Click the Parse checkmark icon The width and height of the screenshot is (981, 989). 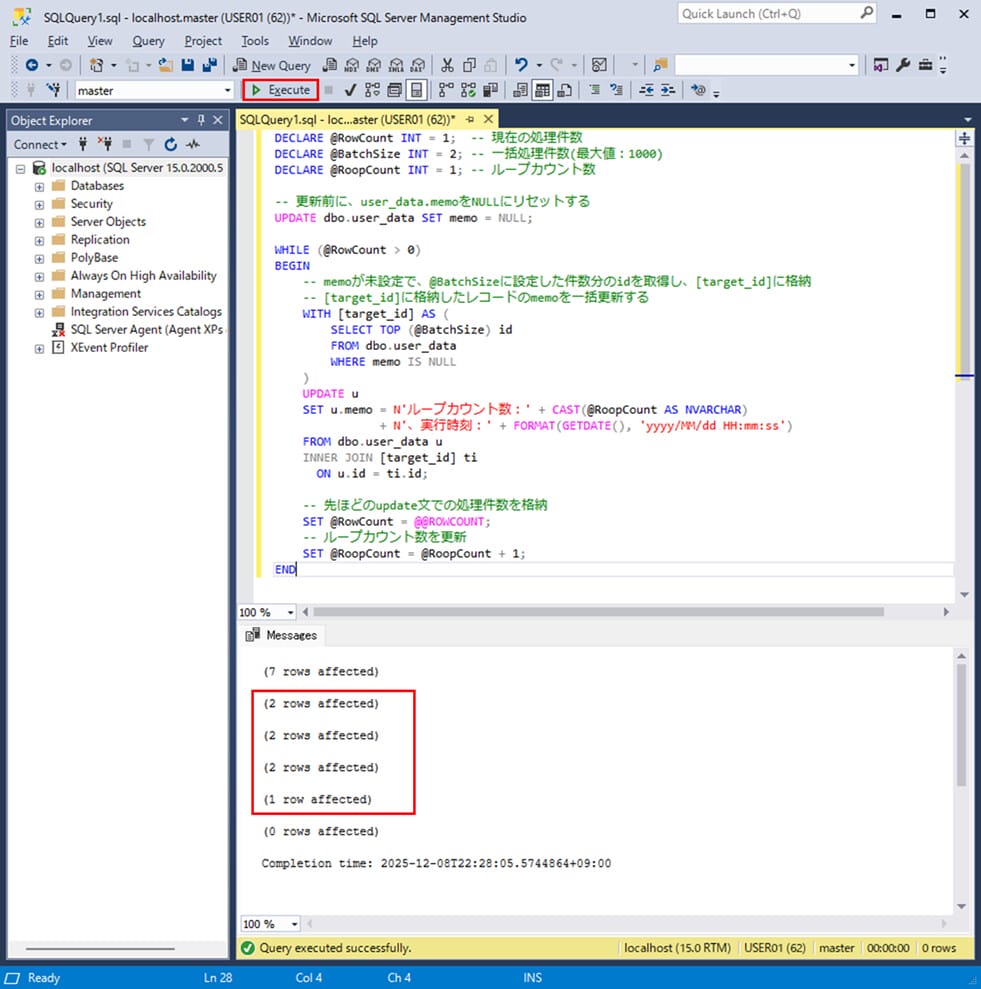351,90
